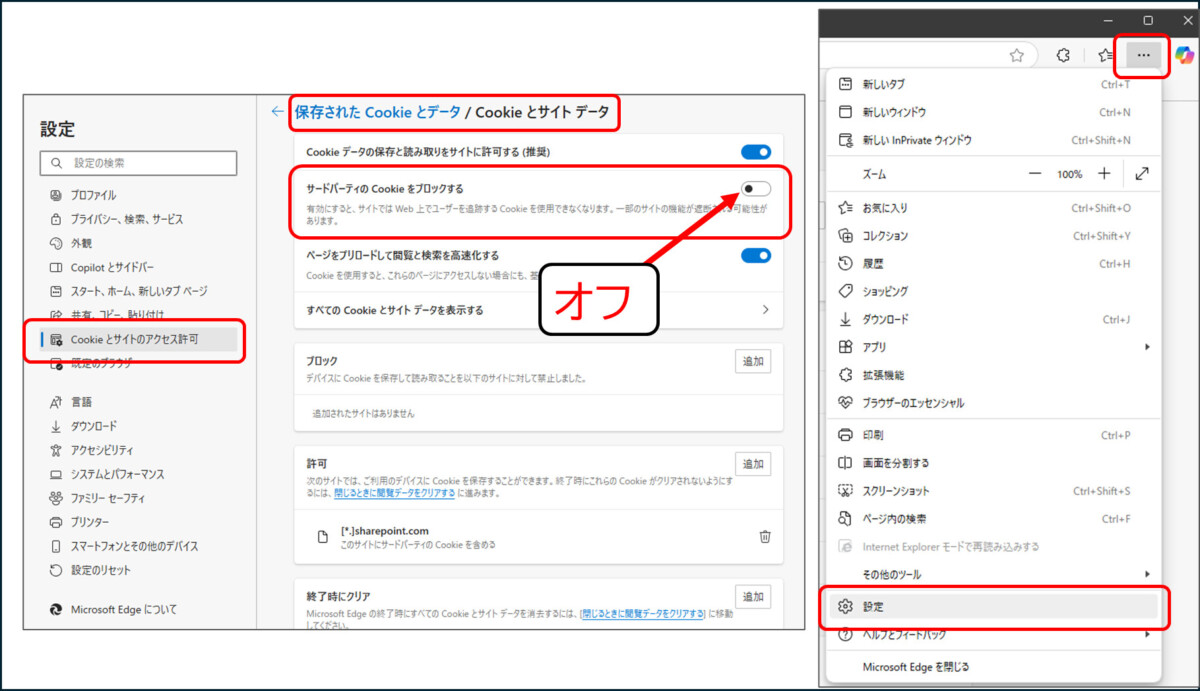Open 閉じるときに閲覧データをクリアする link in 終了時にクリア section
The height and width of the screenshot is (691, 1200).
point(642,613)
